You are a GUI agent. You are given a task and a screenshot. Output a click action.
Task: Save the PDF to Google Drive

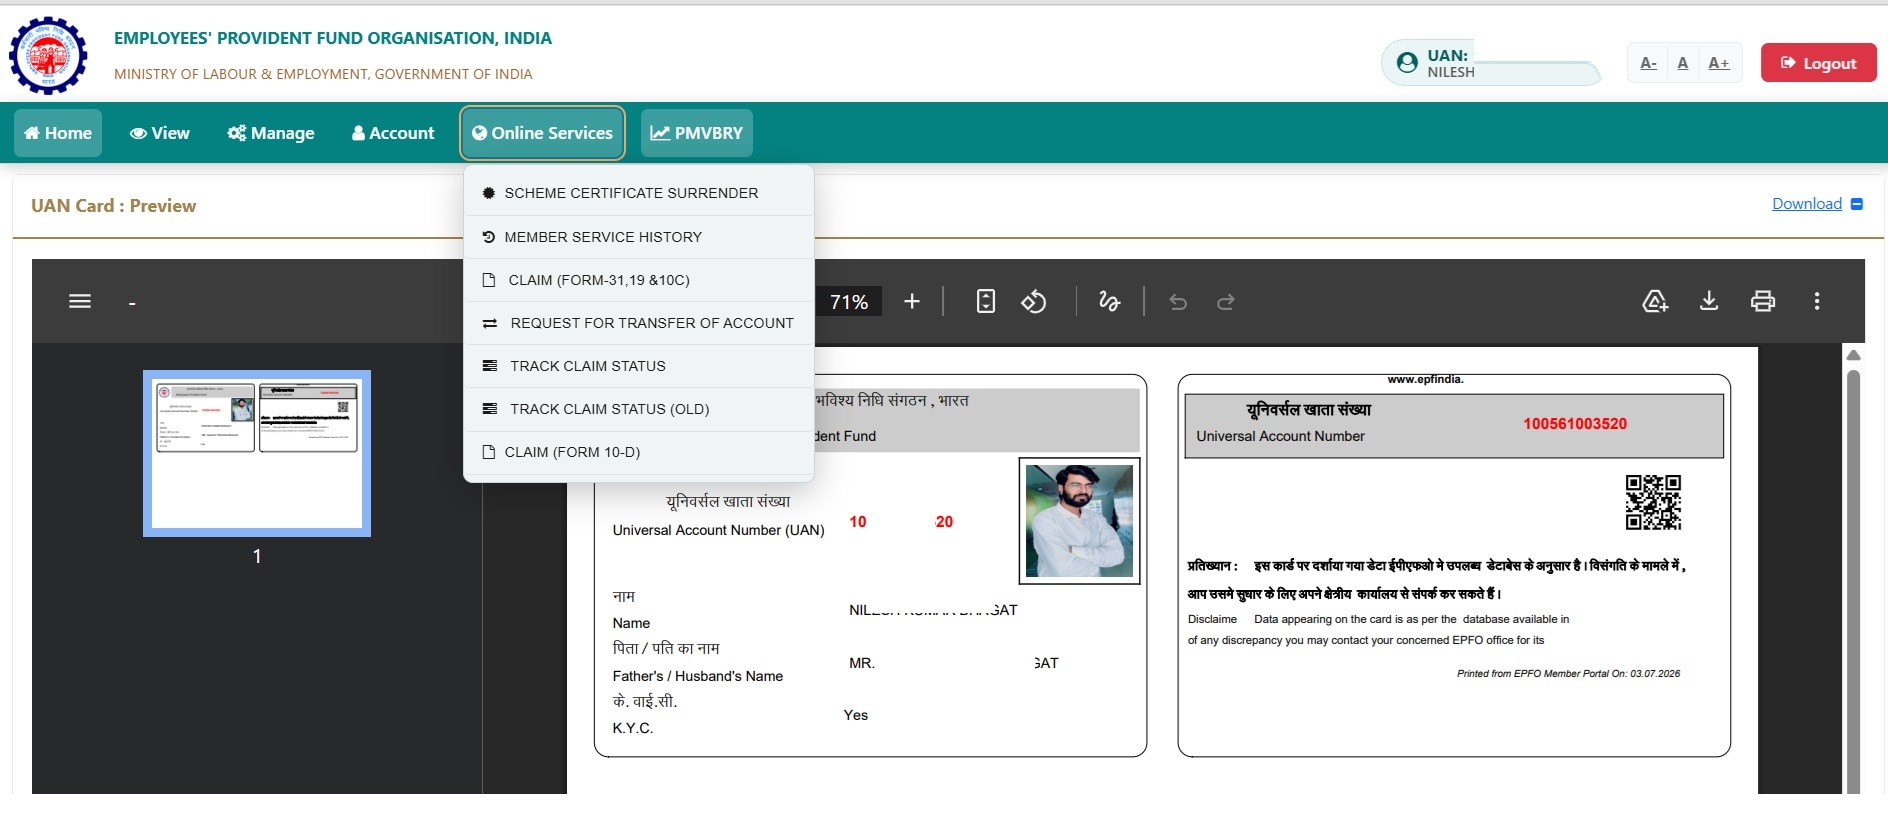[x=1655, y=301]
